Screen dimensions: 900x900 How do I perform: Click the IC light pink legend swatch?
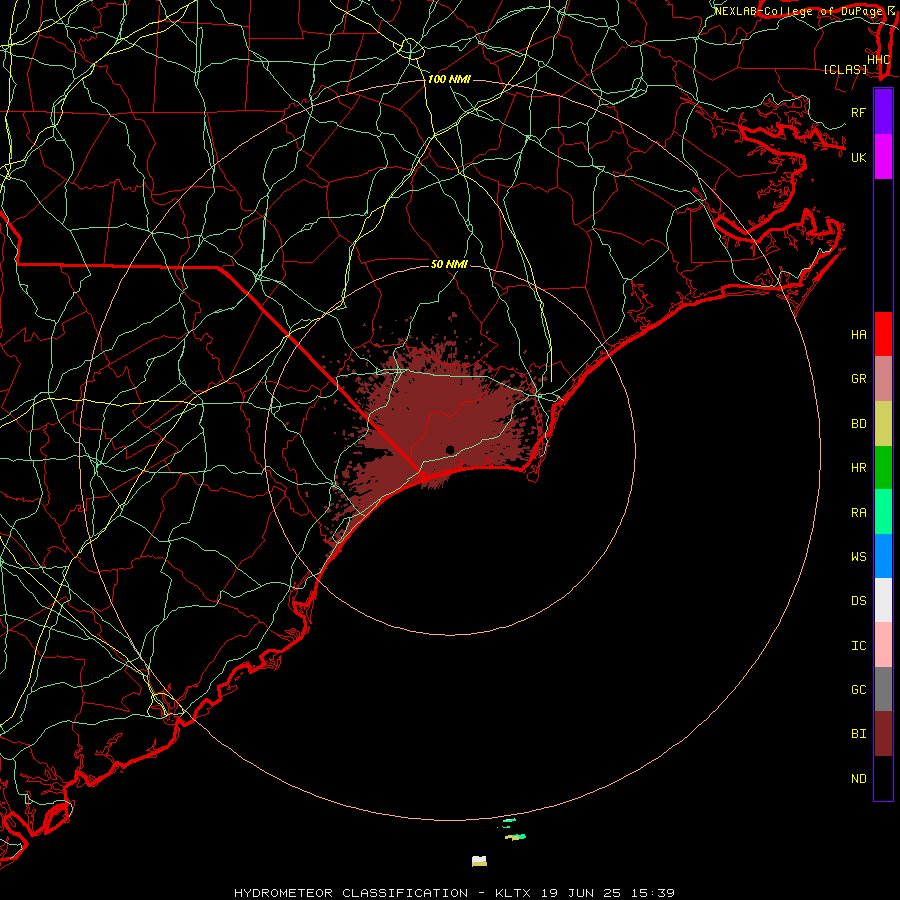point(883,645)
